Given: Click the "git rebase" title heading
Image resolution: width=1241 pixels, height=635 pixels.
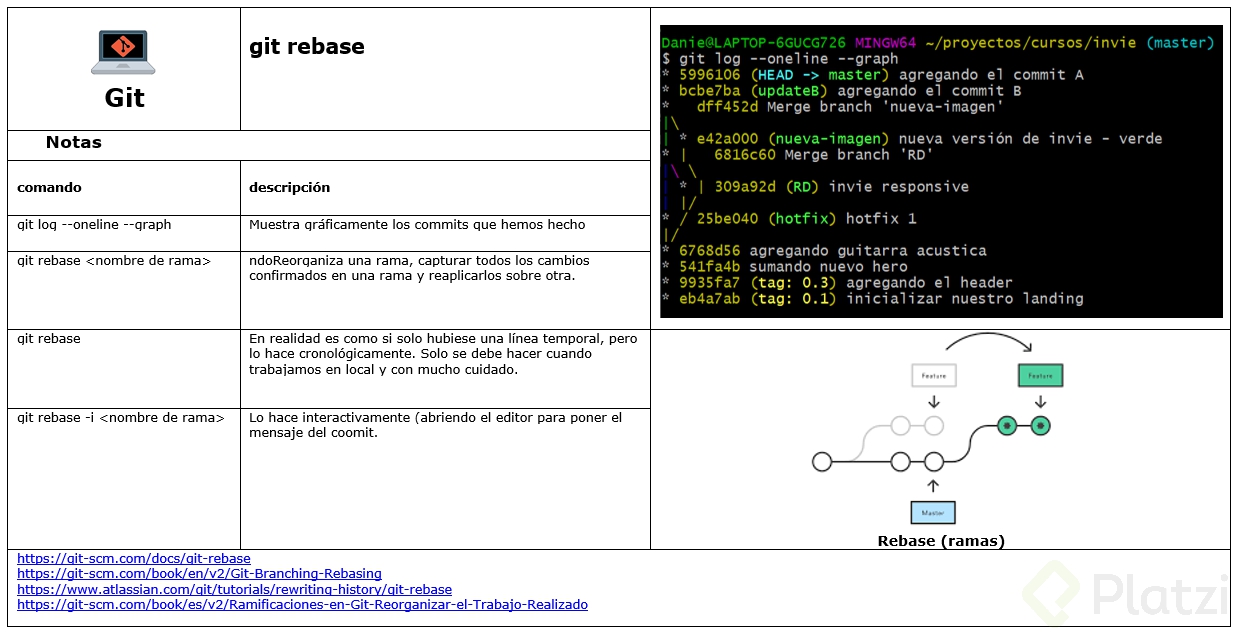Looking at the screenshot, I should (307, 46).
